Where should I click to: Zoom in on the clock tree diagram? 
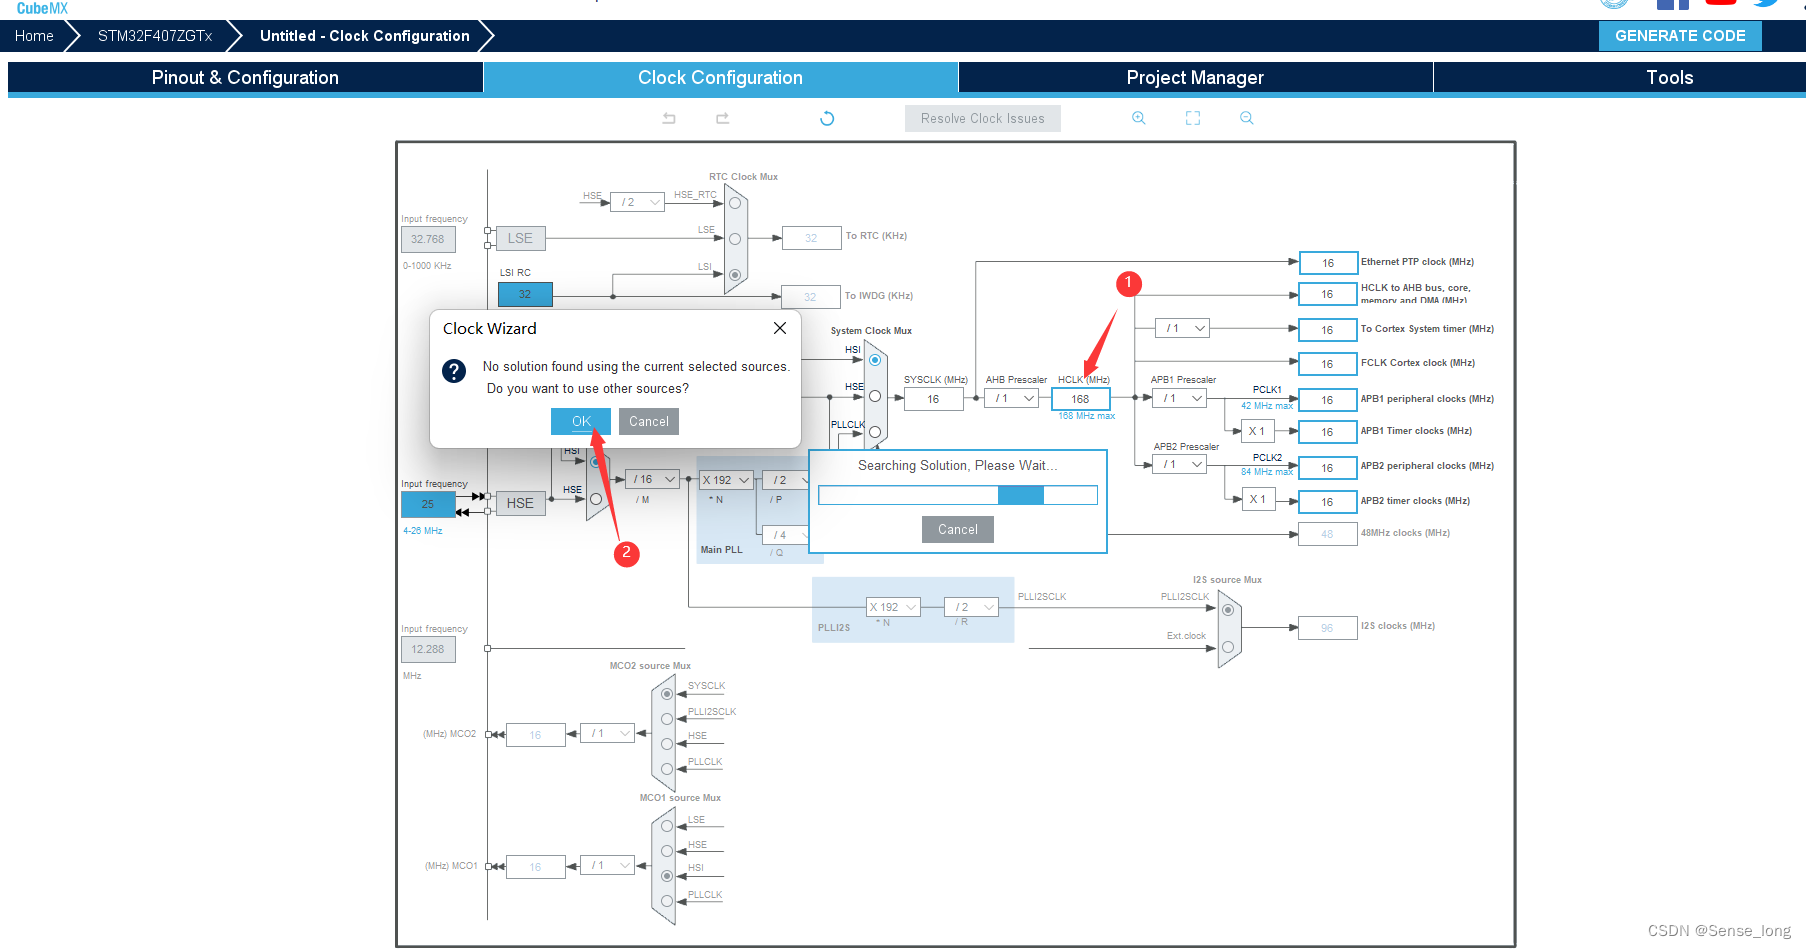[x=1138, y=118]
